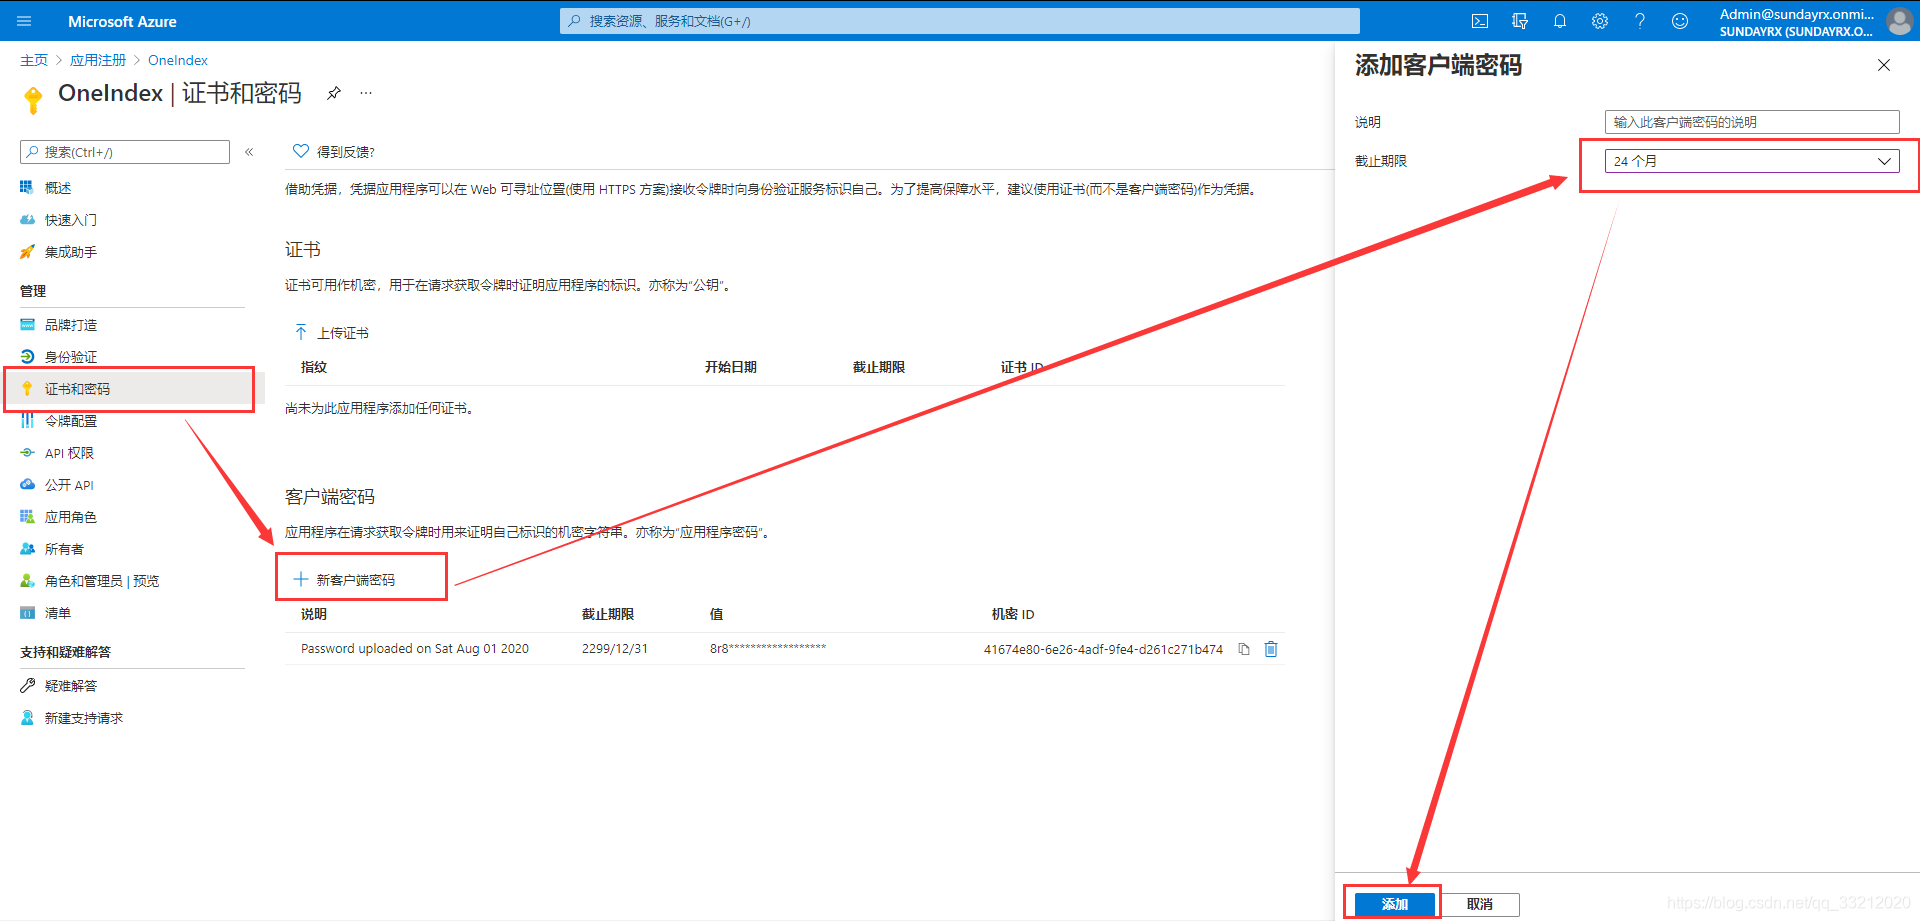
Task: Select 身份验证 in the sidebar
Action: (71, 357)
